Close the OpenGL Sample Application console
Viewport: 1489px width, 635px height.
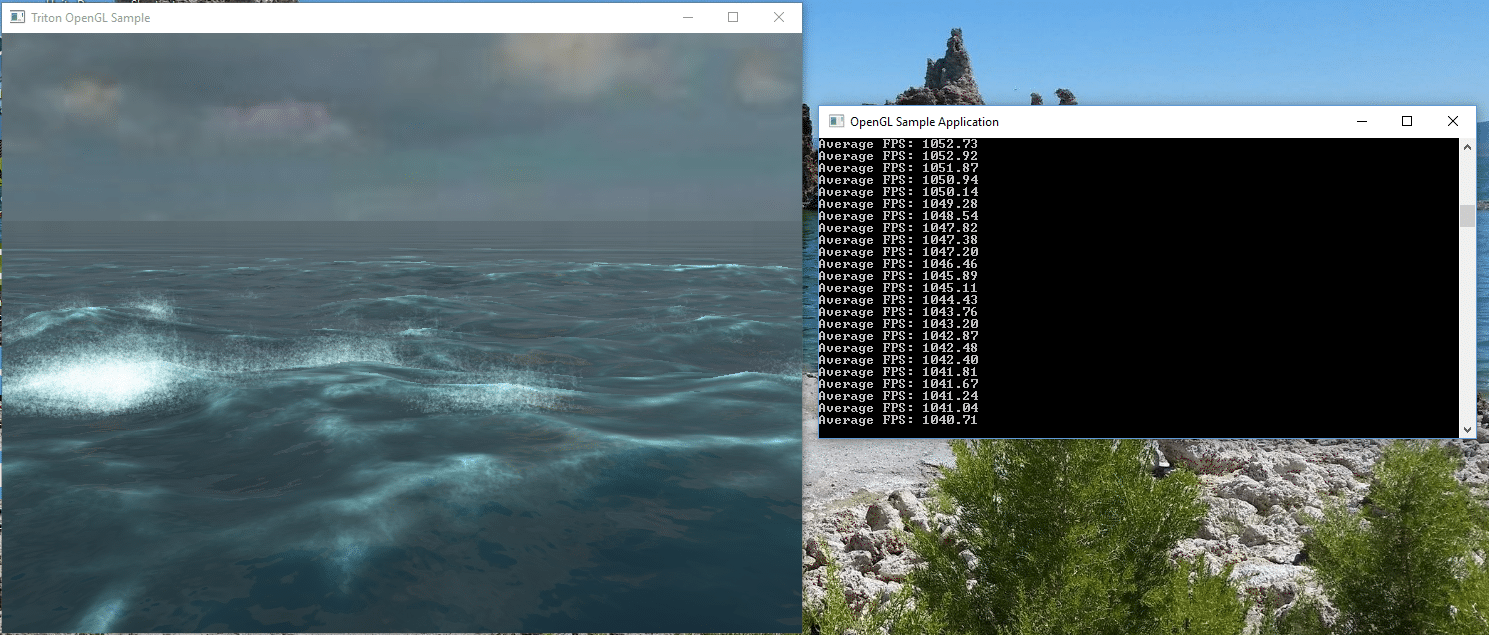(1453, 121)
